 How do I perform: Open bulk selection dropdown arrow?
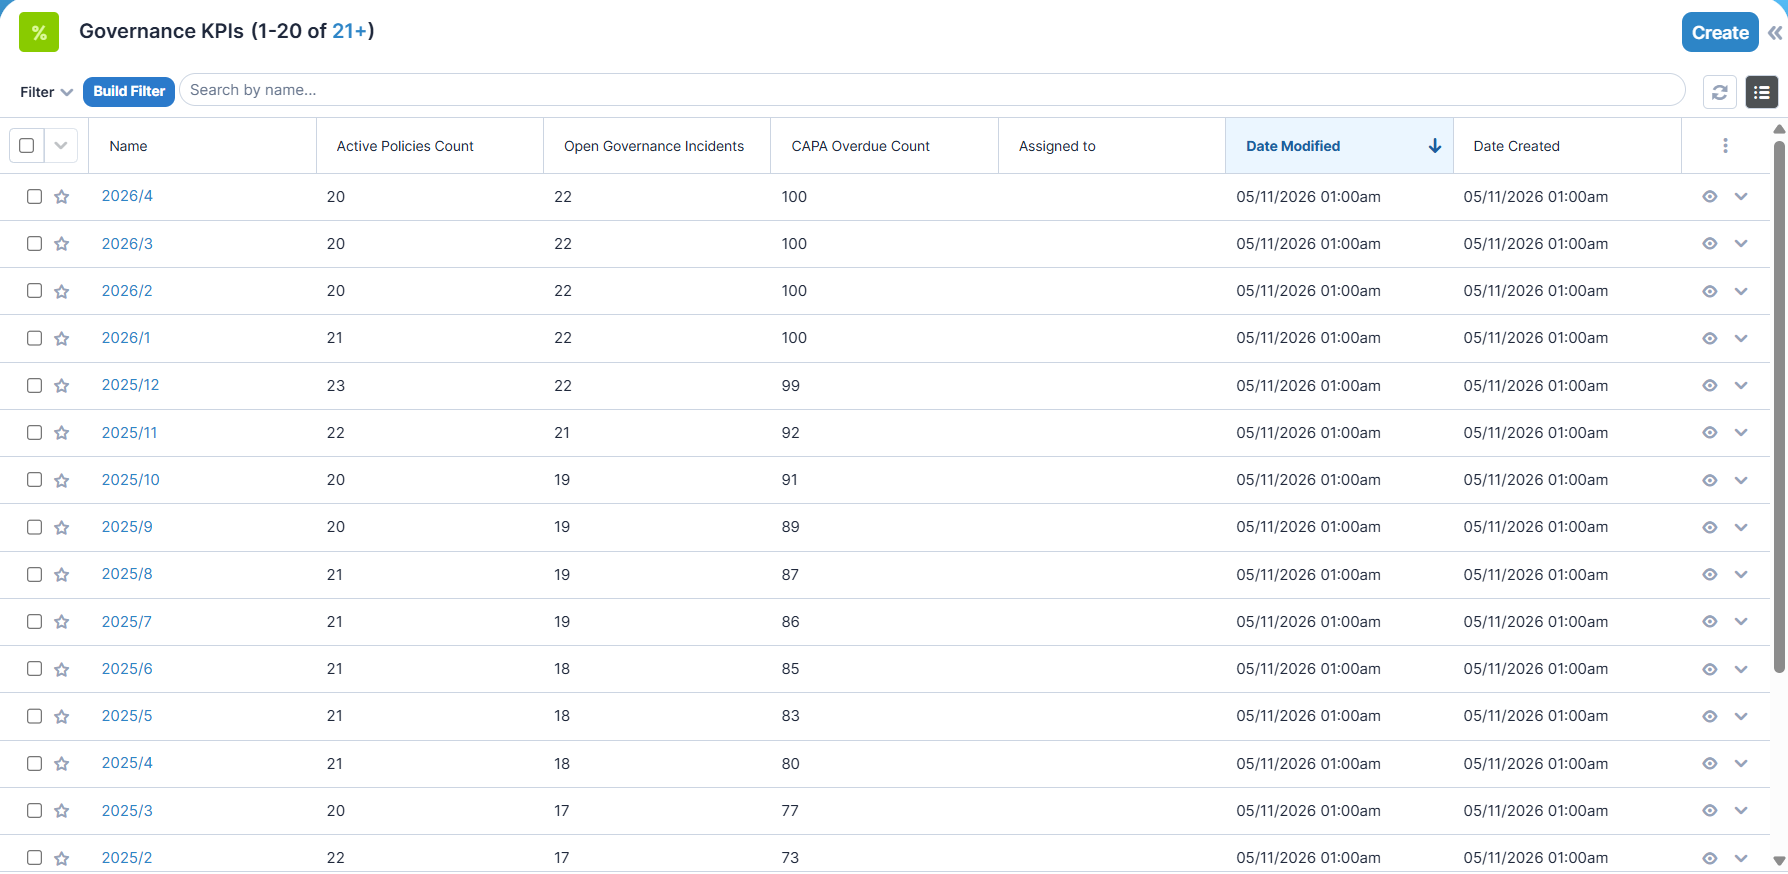[61, 146]
